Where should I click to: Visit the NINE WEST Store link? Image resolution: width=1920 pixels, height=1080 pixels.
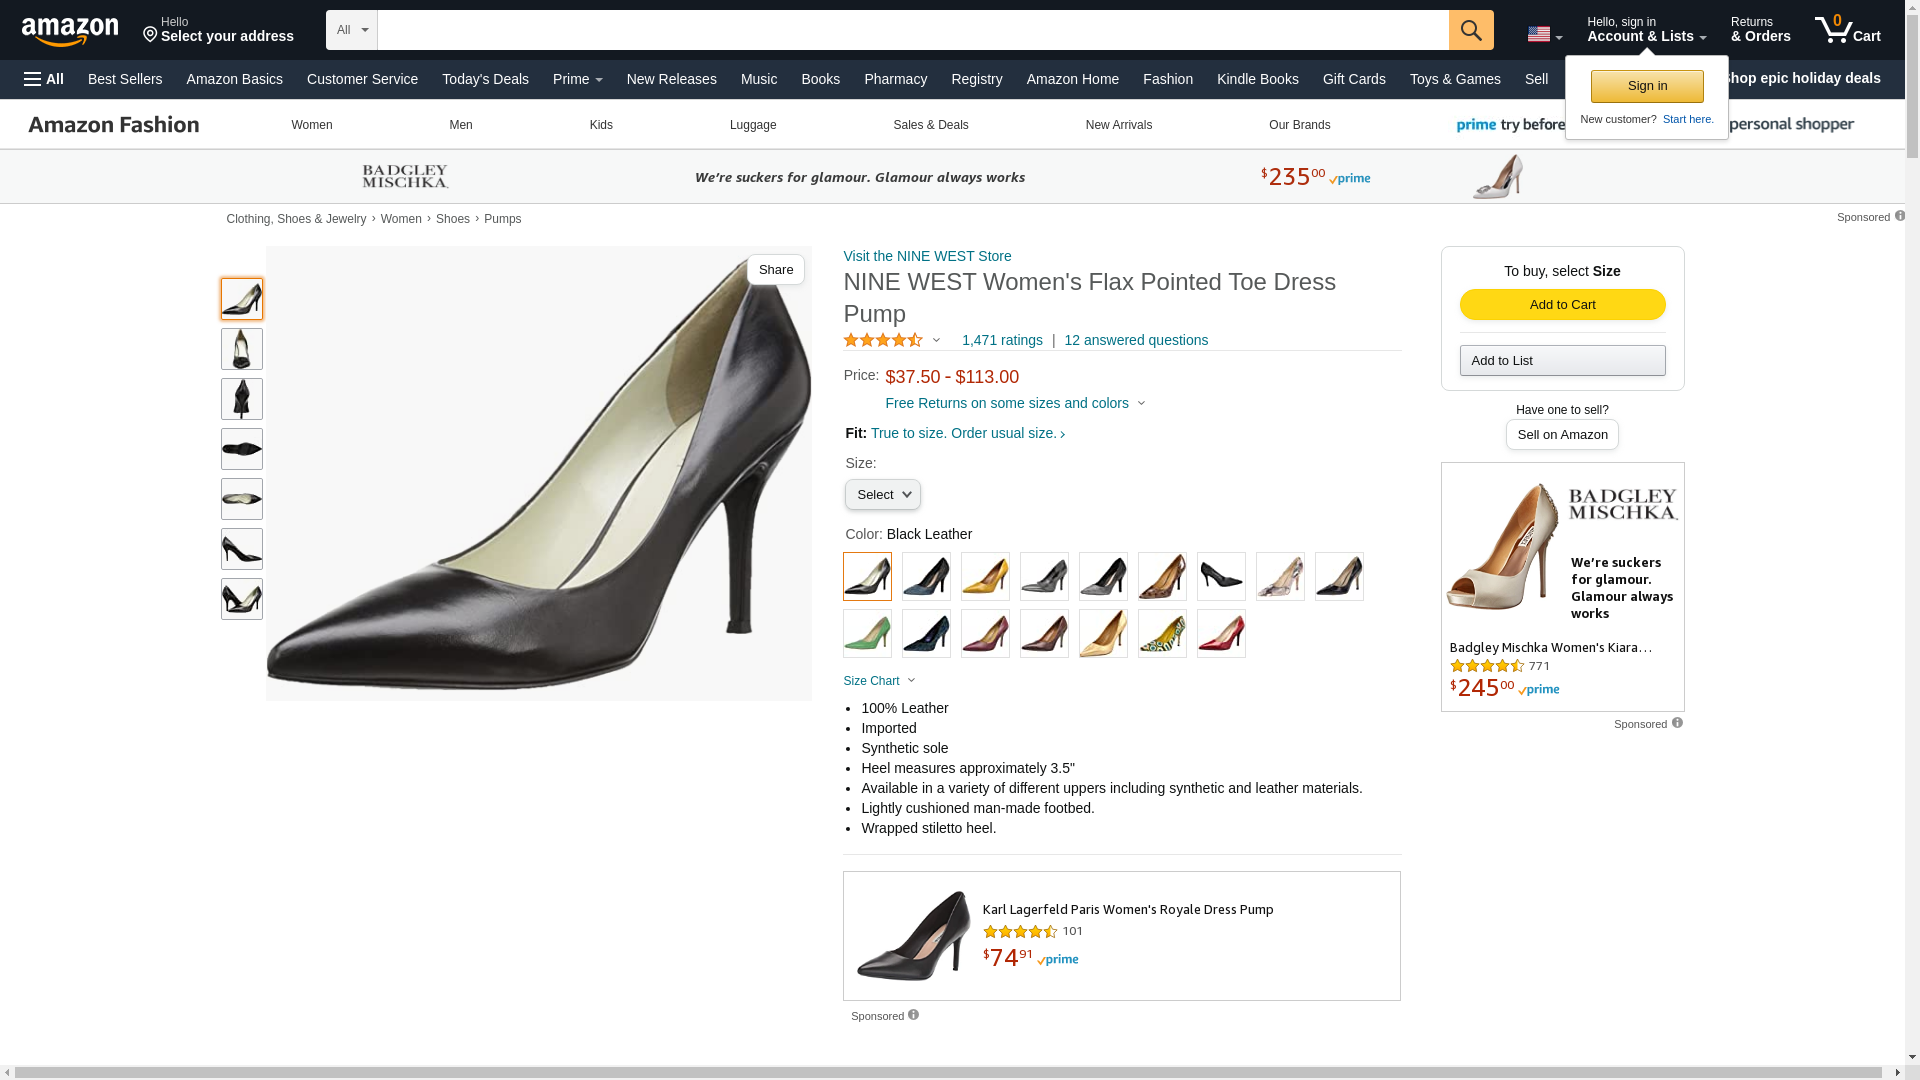click(x=926, y=256)
